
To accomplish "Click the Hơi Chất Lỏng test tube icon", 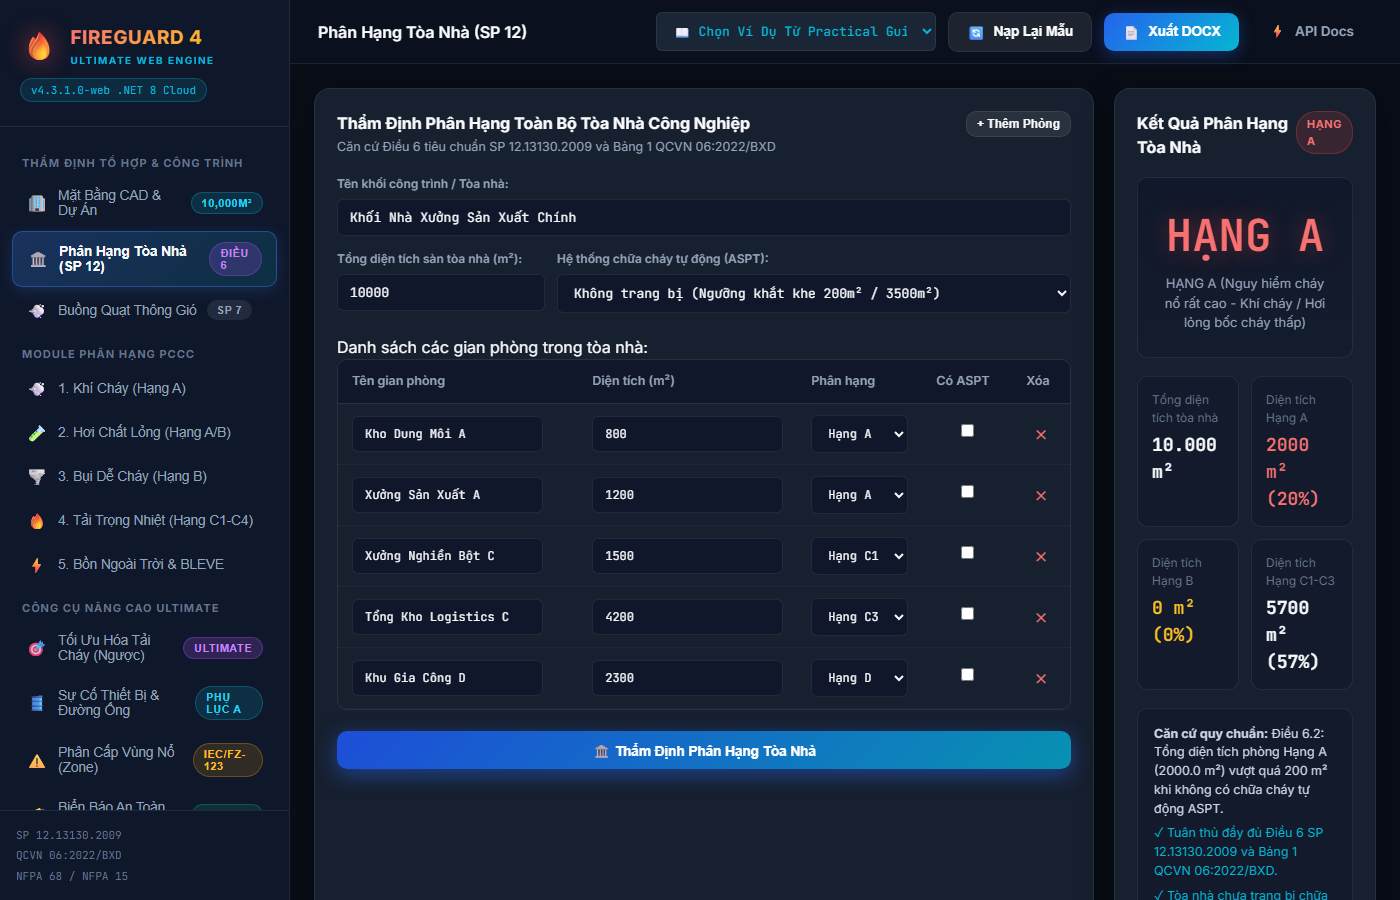I will pos(37,433).
